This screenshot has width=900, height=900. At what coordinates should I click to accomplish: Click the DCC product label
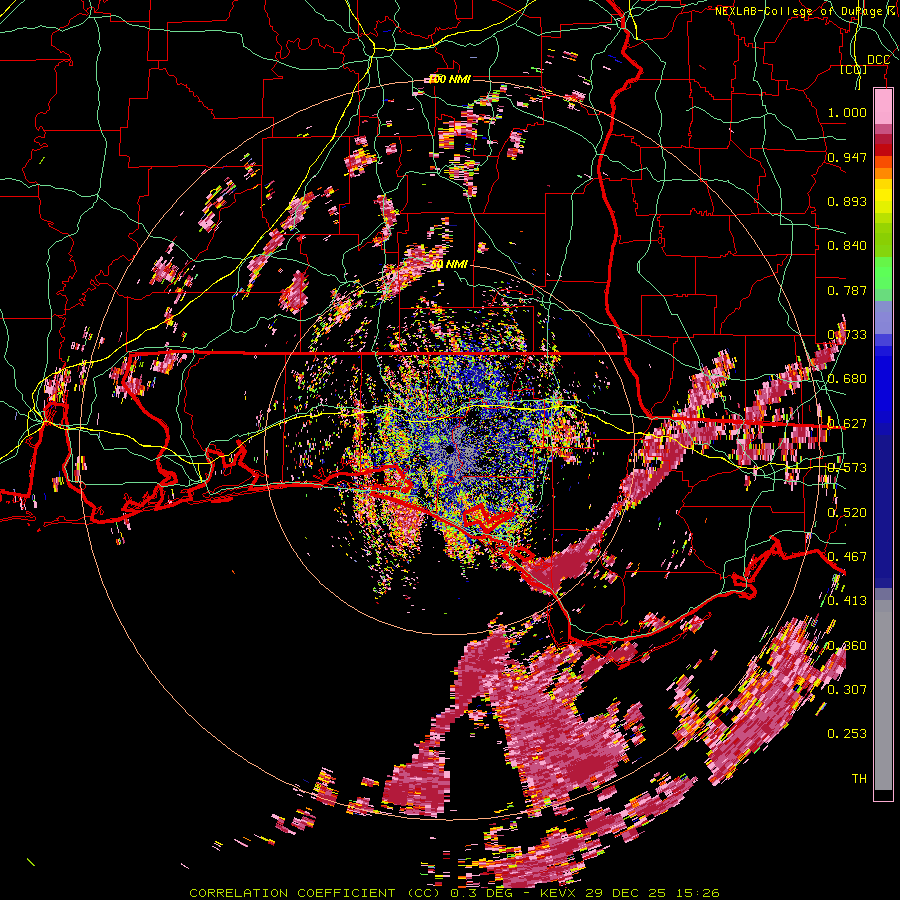coord(878,60)
